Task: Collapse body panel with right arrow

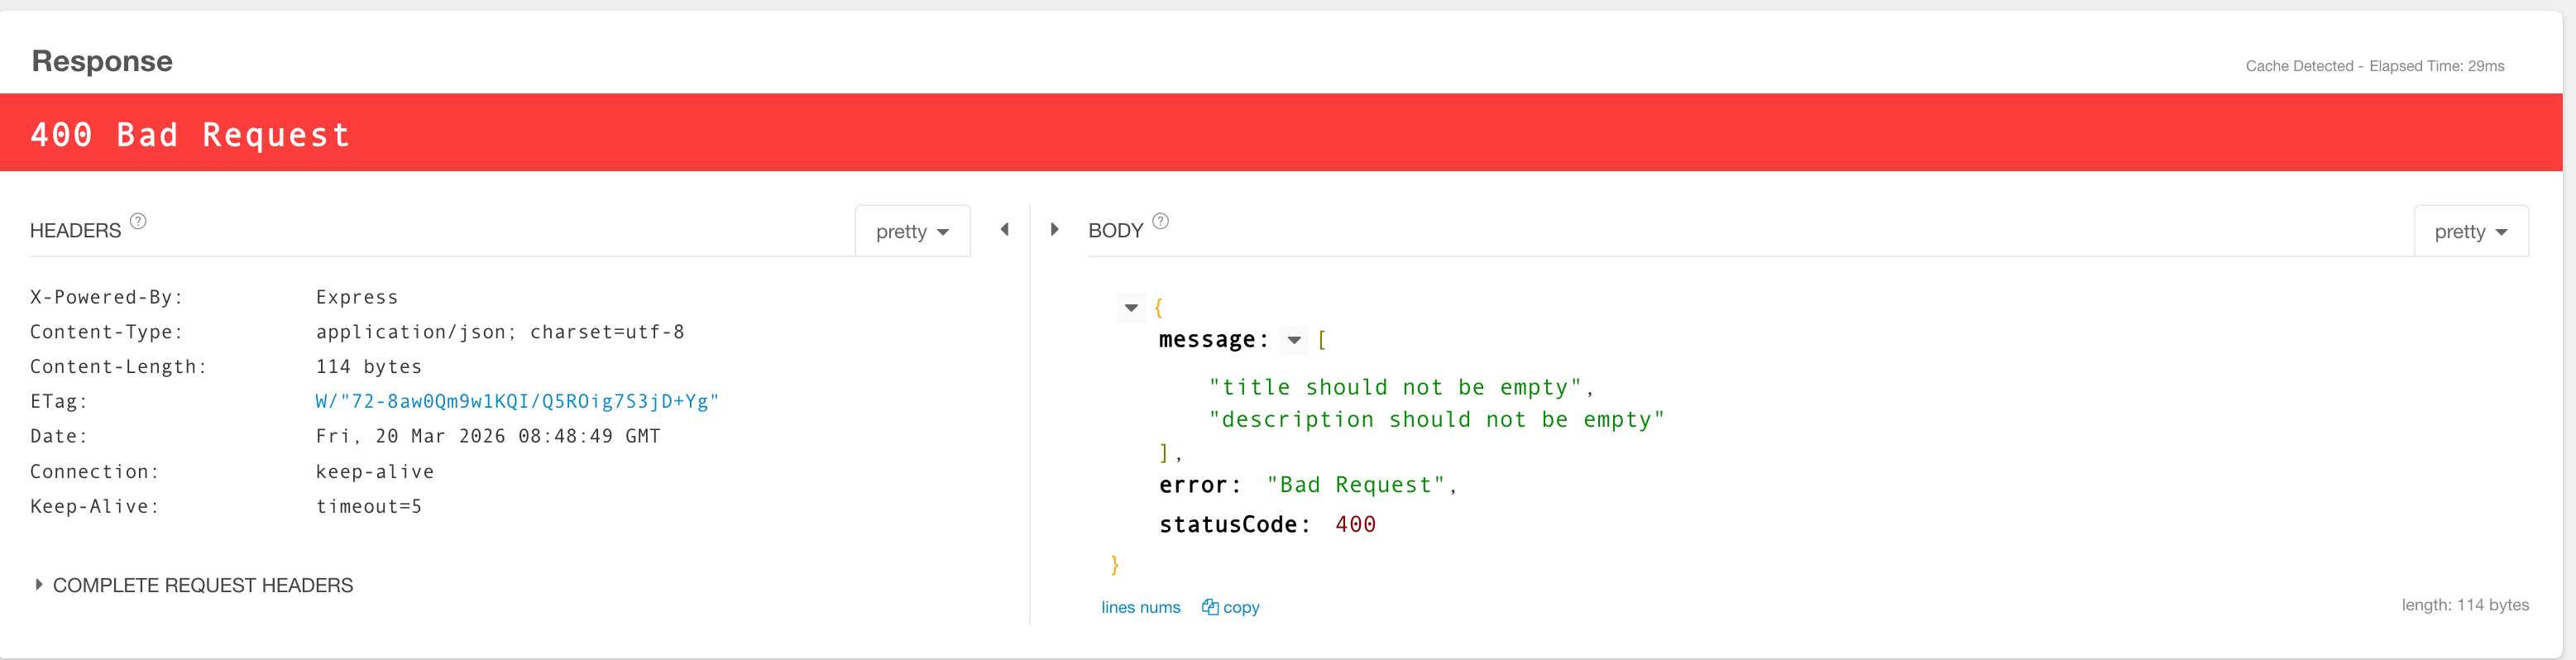Action: click(1054, 230)
